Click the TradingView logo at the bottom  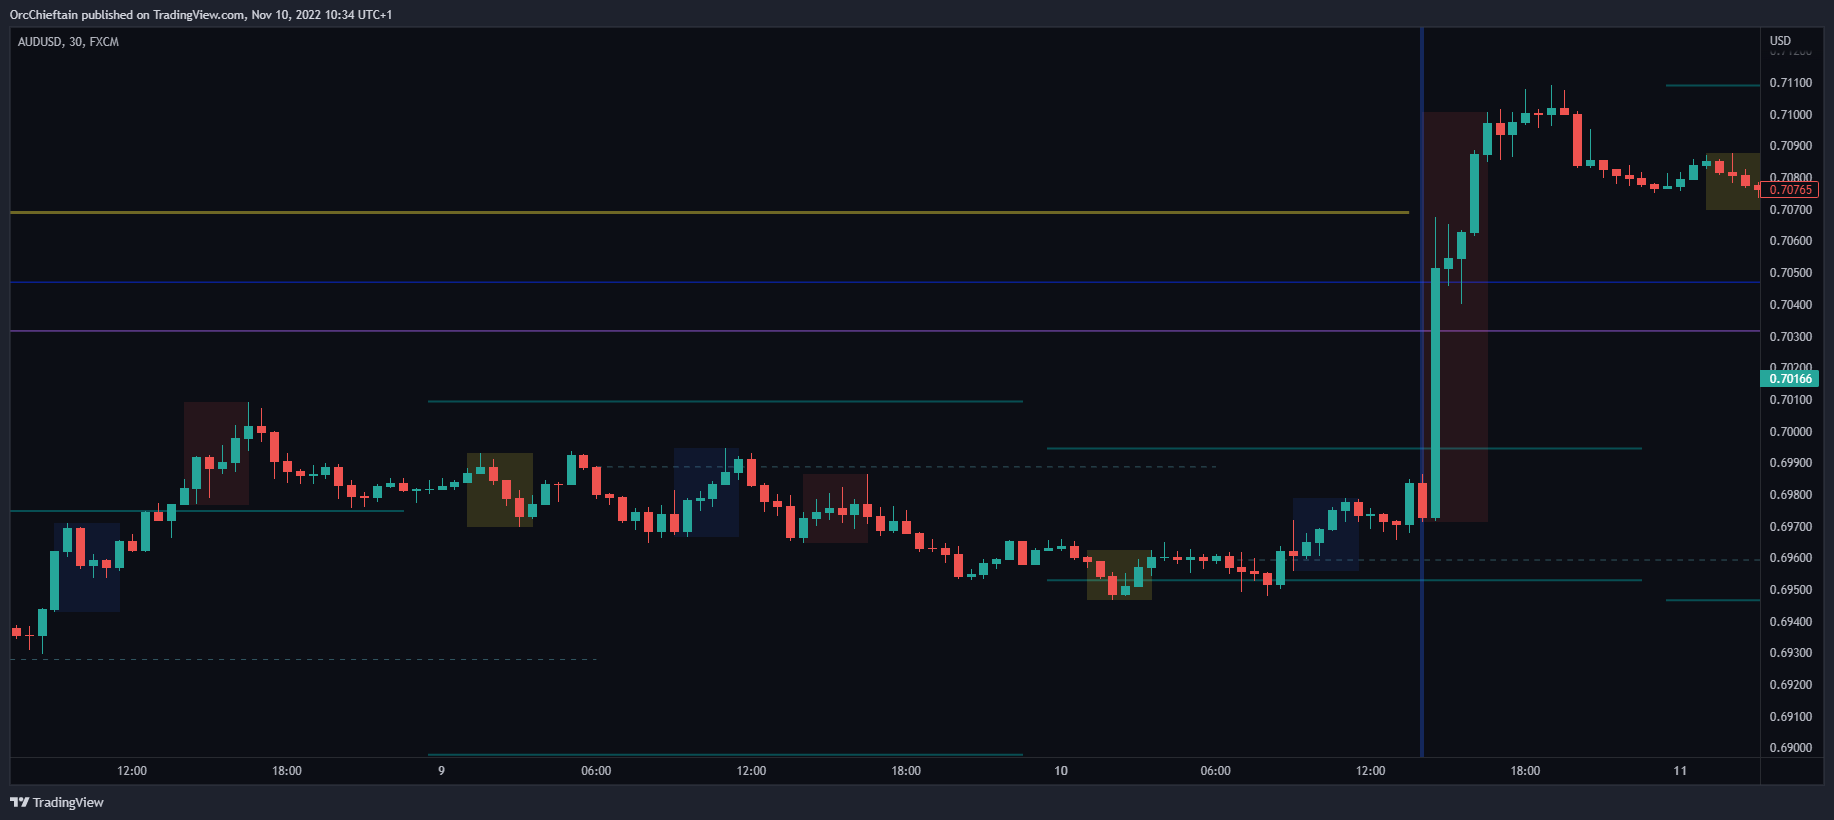[57, 802]
